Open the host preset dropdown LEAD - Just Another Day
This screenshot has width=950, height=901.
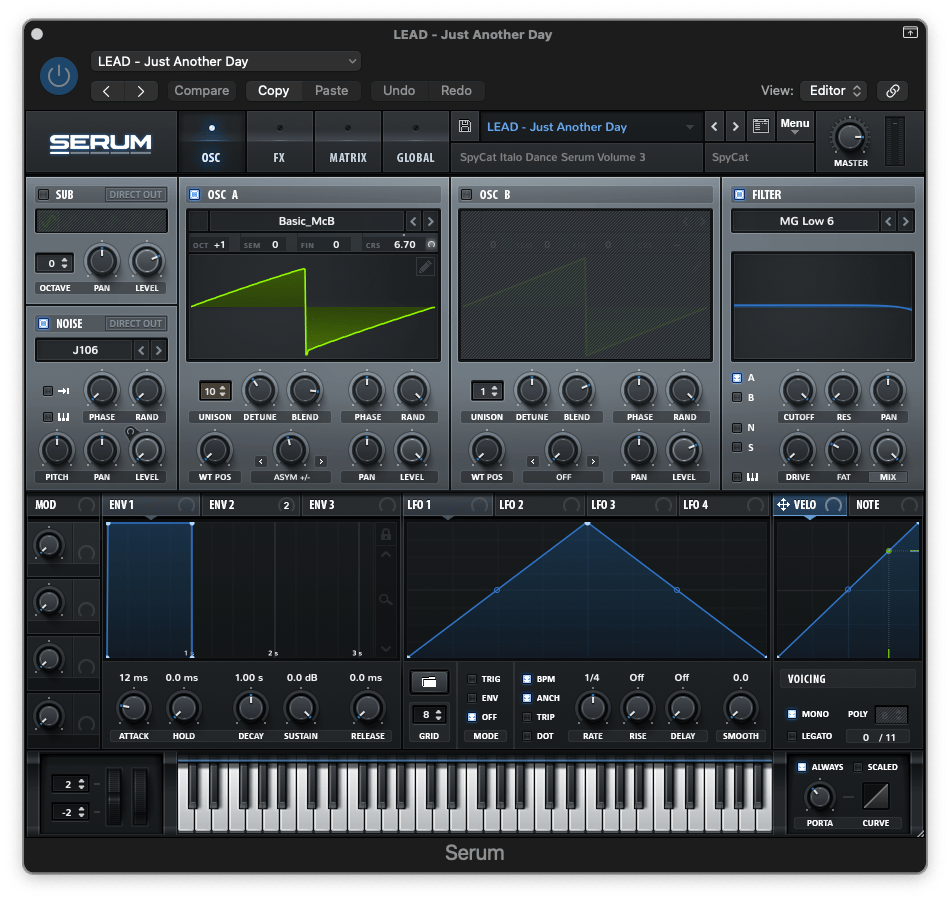(226, 61)
